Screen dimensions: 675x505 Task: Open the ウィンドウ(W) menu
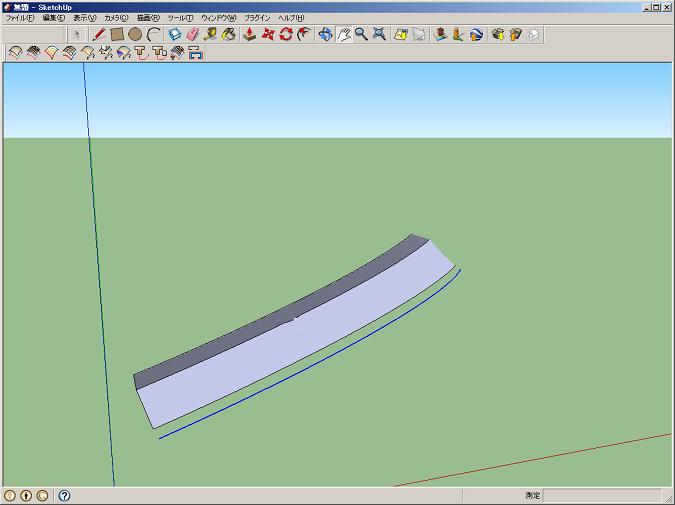[218, 18]
